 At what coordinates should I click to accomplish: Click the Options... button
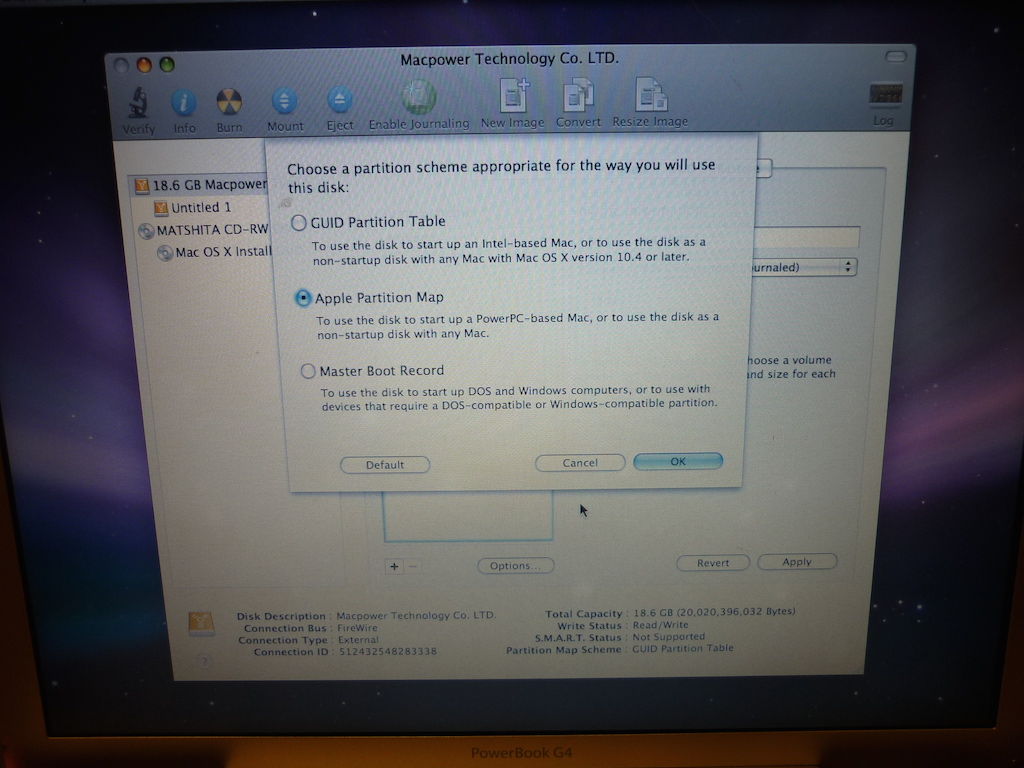pos(515,566)
